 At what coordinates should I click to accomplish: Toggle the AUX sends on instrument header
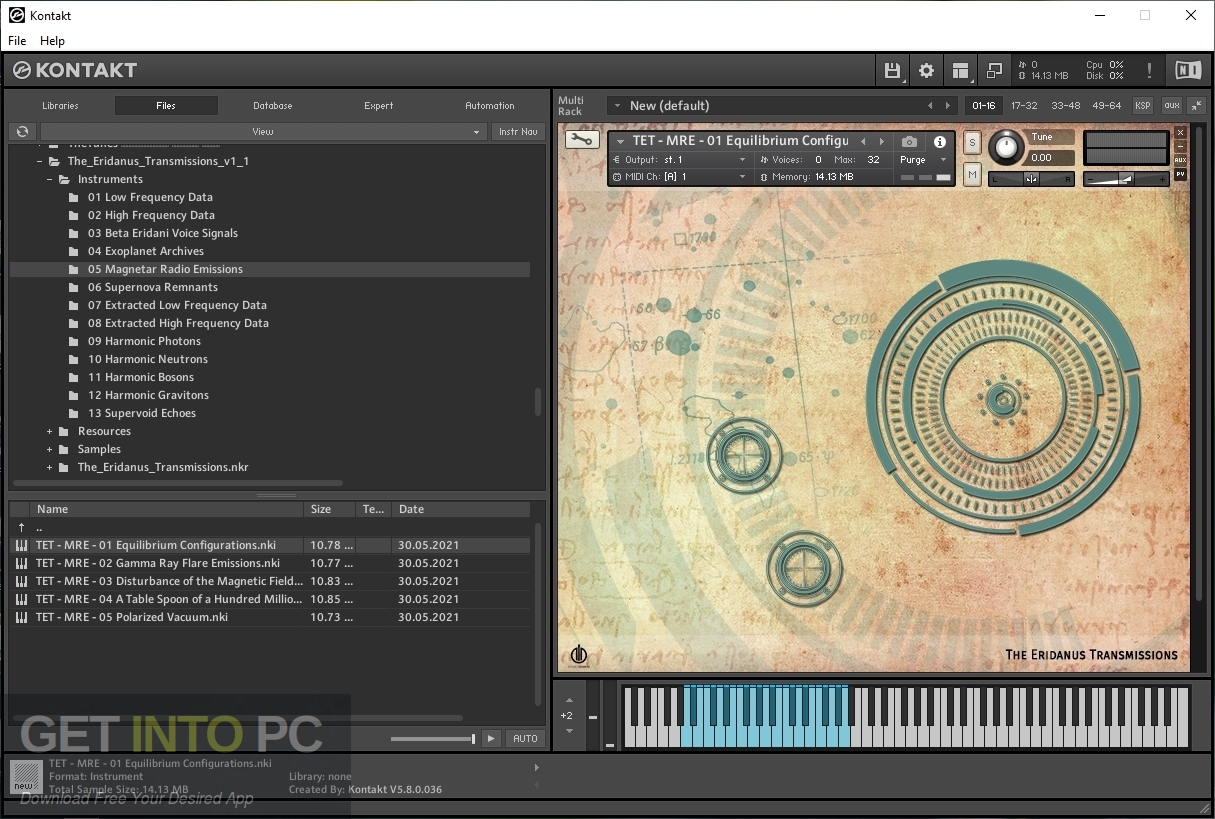pyautogui.click(x=1180, y=160)
